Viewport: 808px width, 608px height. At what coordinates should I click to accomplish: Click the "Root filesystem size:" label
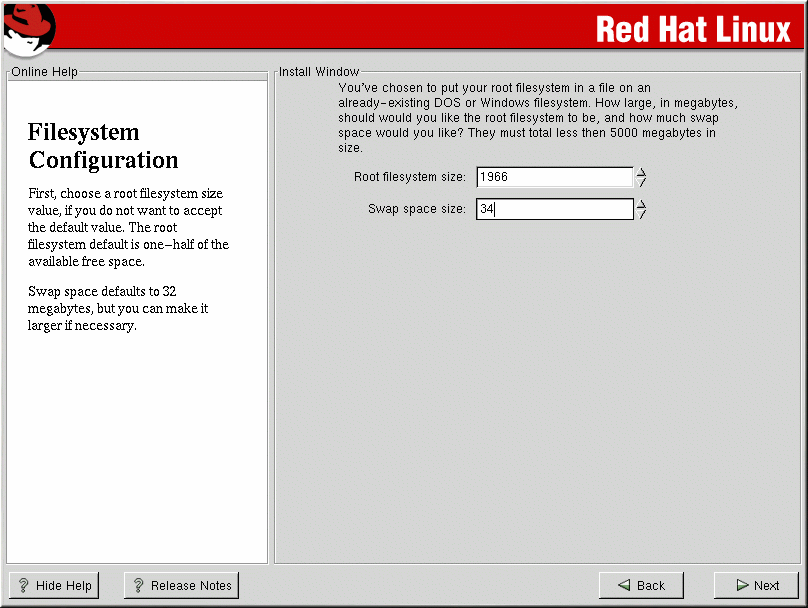coord(410,177)
